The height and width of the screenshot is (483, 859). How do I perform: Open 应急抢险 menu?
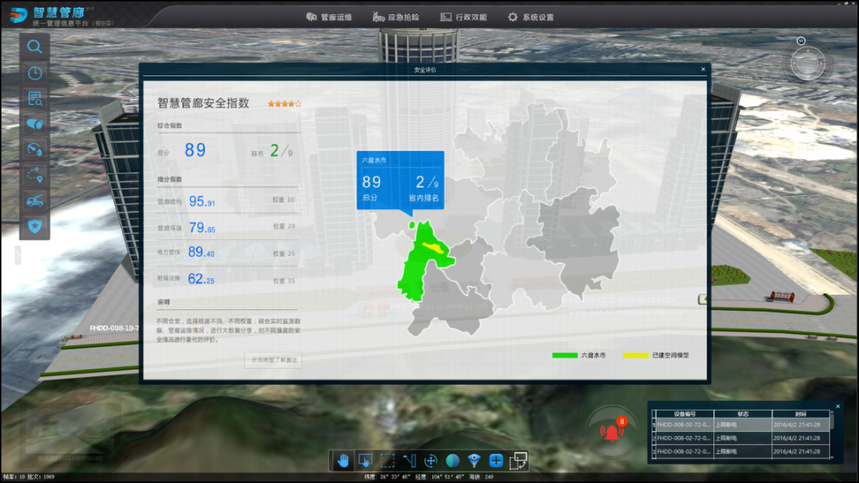pyautogui.click(x=396, y=17)
